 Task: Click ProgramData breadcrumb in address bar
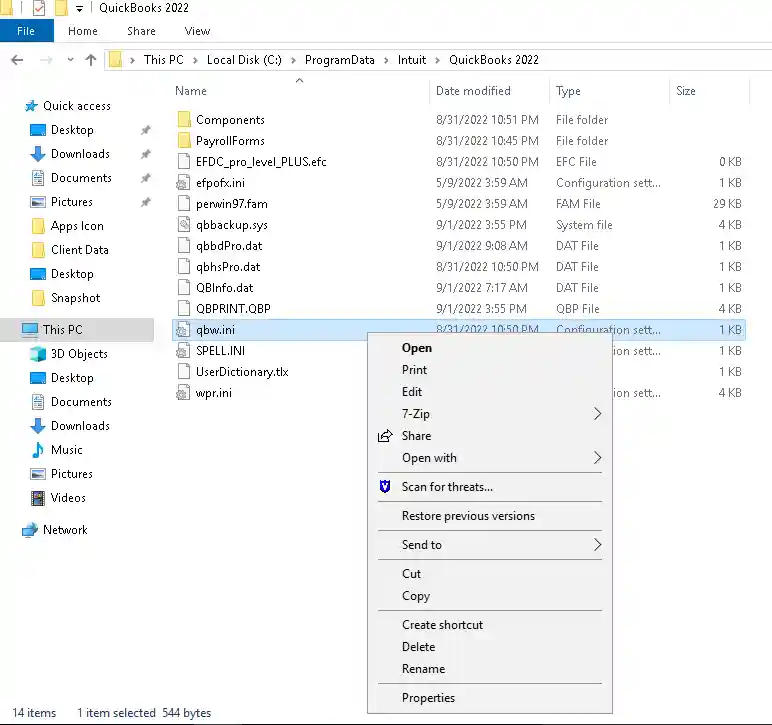[x=340, y=60]
